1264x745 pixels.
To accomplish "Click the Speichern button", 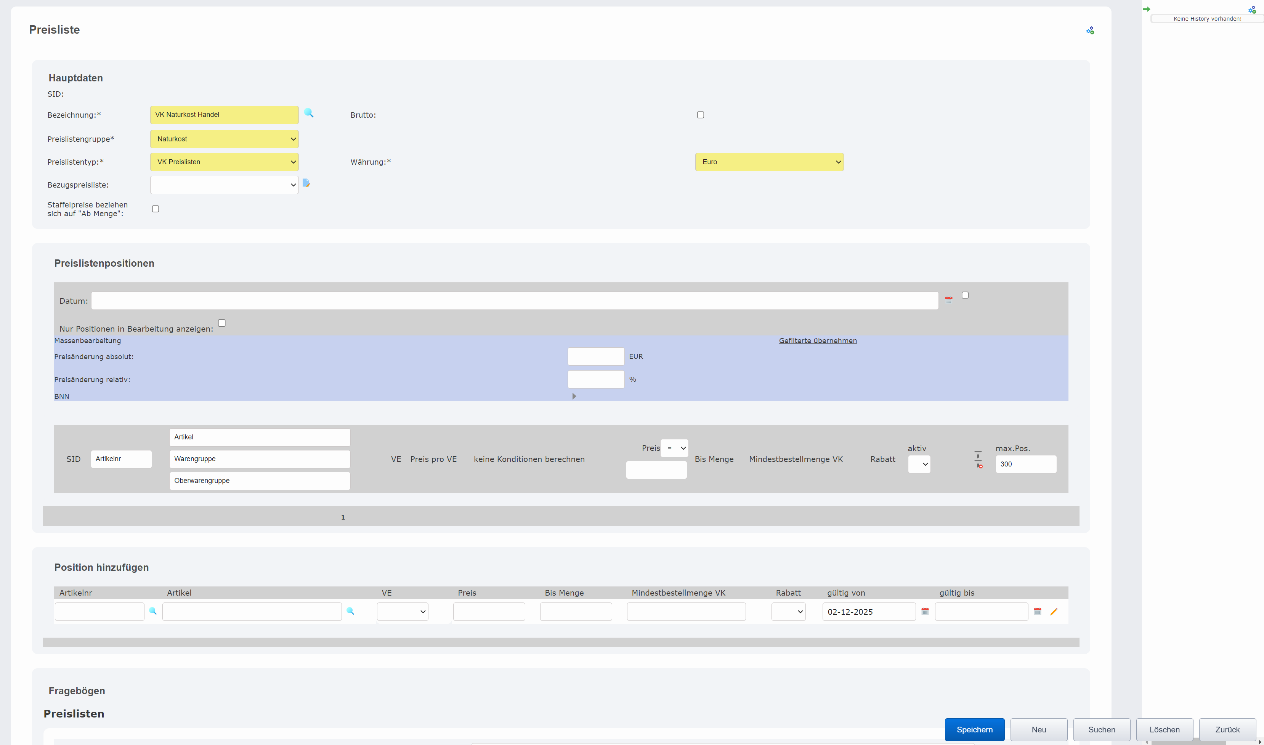I will (974, 730).
